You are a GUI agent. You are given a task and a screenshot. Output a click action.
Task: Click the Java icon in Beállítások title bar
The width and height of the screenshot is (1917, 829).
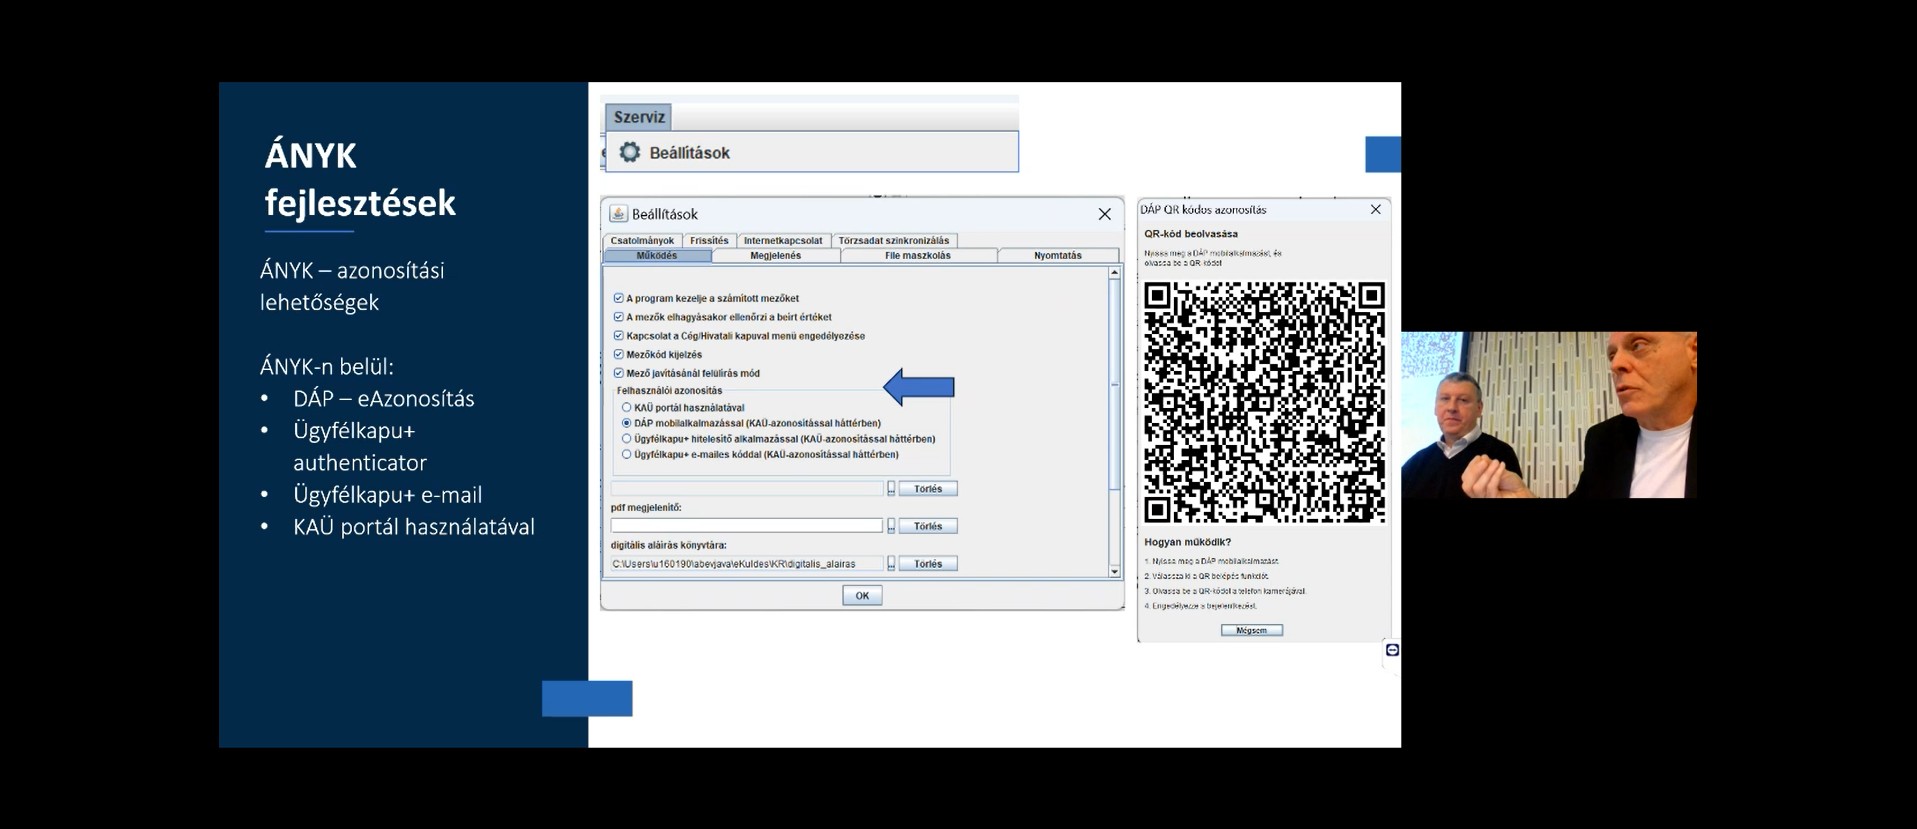(618, 214)
